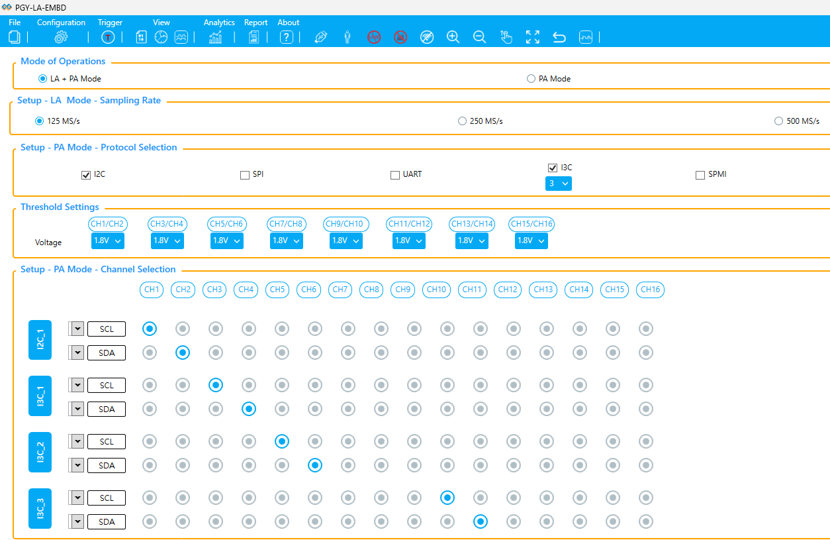Open the help question mark icon
Viewport: 830px width, 540px height.
[x=287, y=37]
